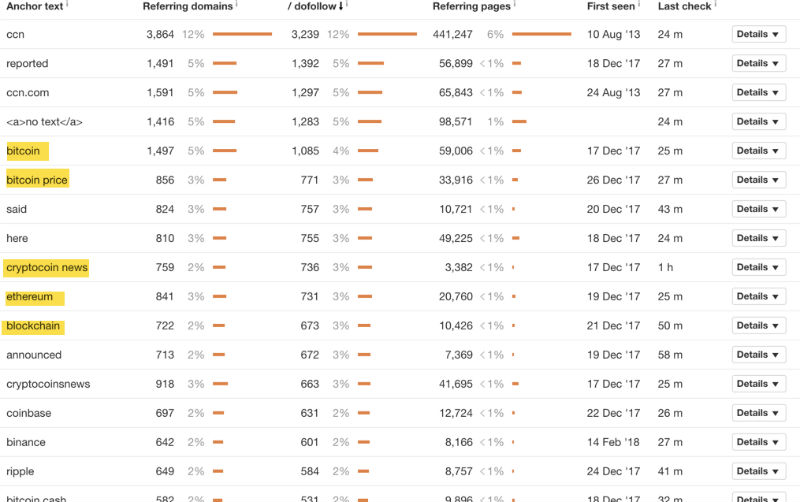The width and height of the screenshot is (800, 502).
Task: Click referring pages count 441,247
Action: click(x=452, y=34)
